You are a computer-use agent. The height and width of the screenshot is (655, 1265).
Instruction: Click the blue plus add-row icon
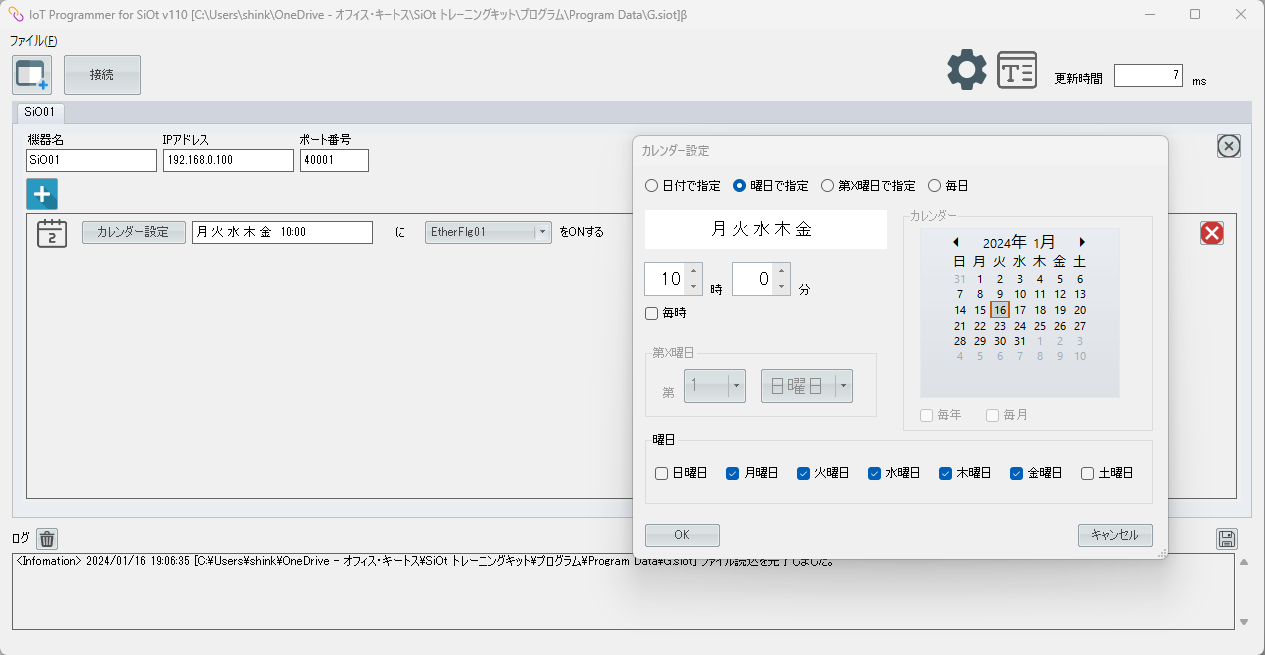coord(42,193)
